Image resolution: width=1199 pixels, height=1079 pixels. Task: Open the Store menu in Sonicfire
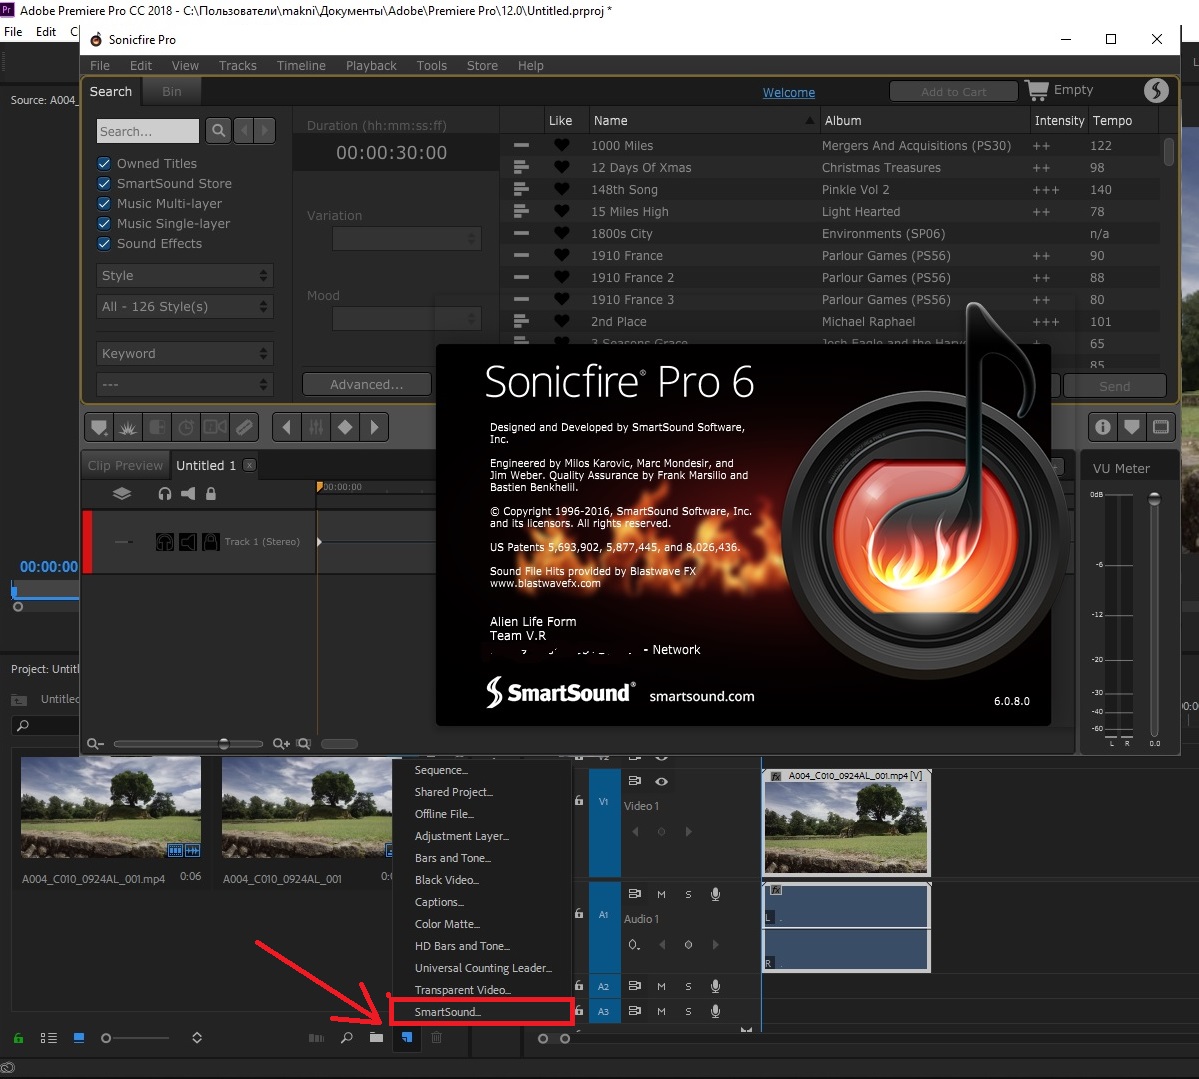click(482, 66)
